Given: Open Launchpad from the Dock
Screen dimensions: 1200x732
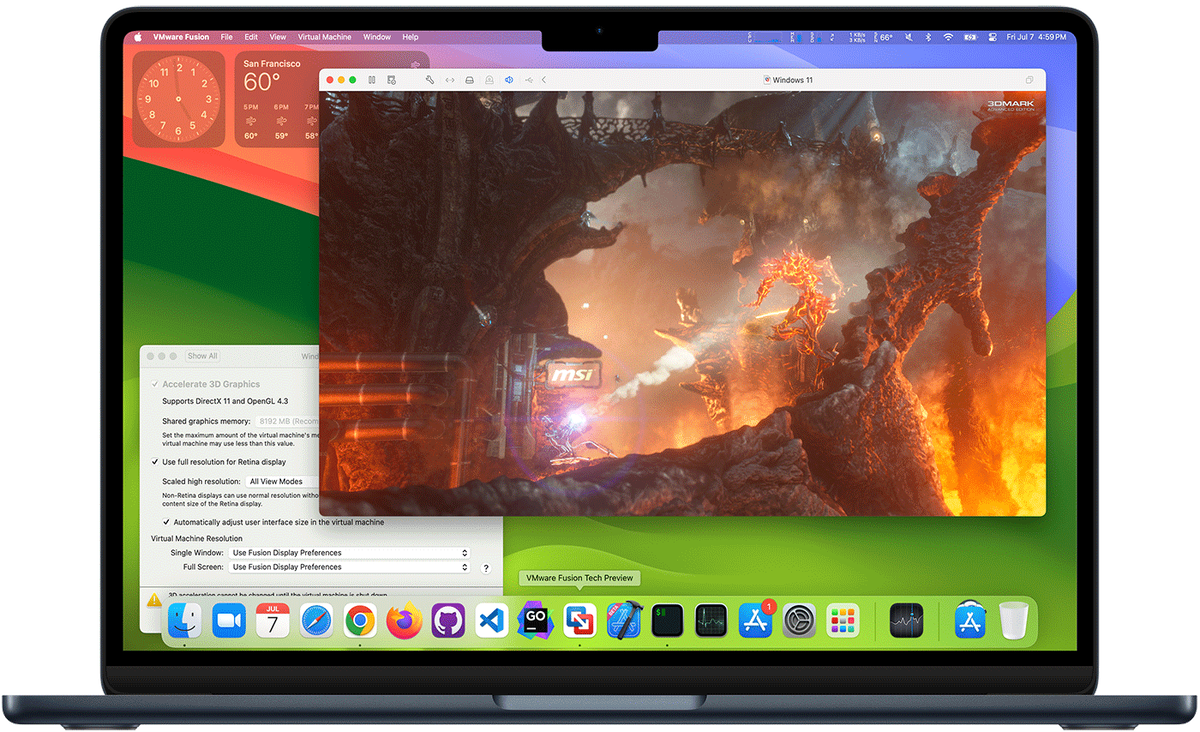Looking at the screenshot, I should coord(843,621).
